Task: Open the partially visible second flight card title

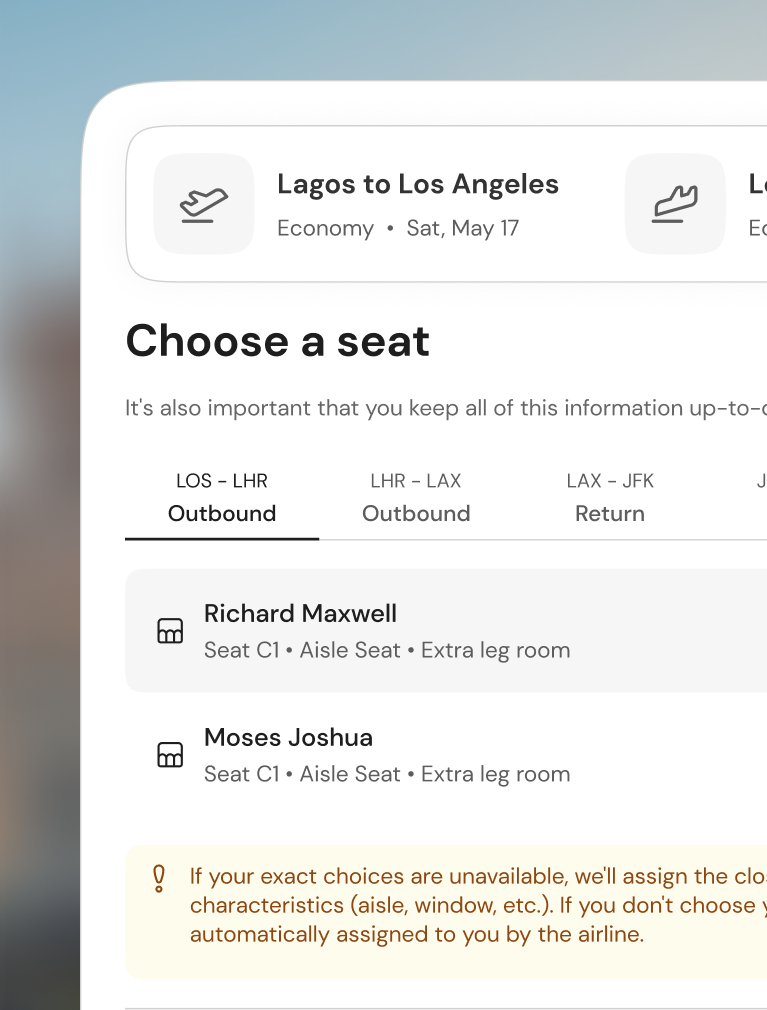Action: [757, 184]
